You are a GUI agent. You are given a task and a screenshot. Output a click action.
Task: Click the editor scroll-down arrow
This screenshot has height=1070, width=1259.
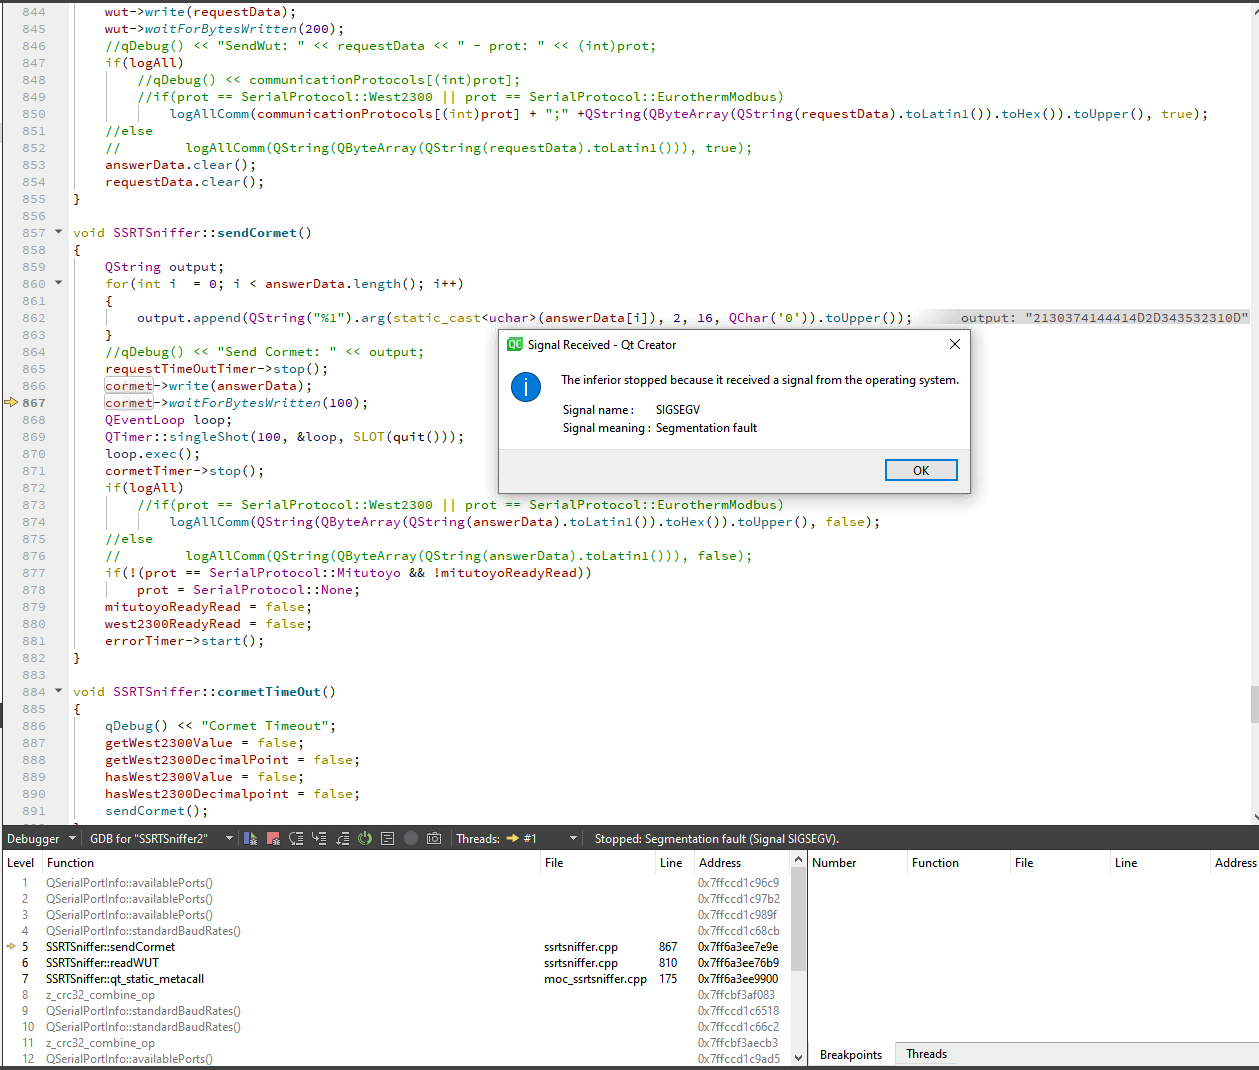(1254, 816)
